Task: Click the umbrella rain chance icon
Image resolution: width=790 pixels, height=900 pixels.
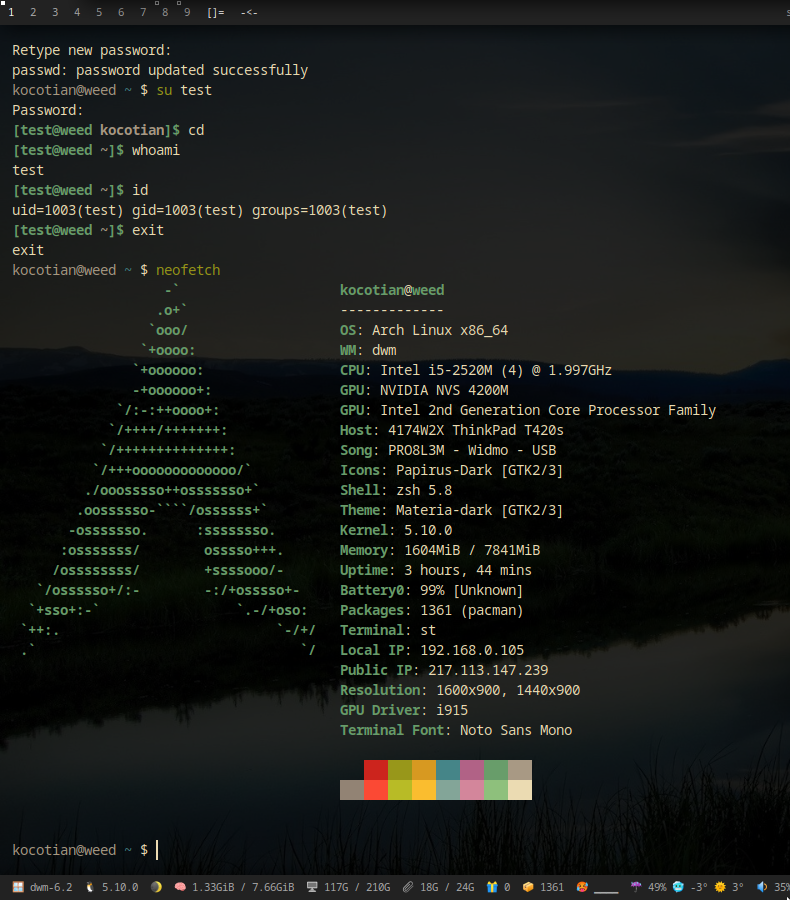Action: pyautogui.click(x=636, y=887)
